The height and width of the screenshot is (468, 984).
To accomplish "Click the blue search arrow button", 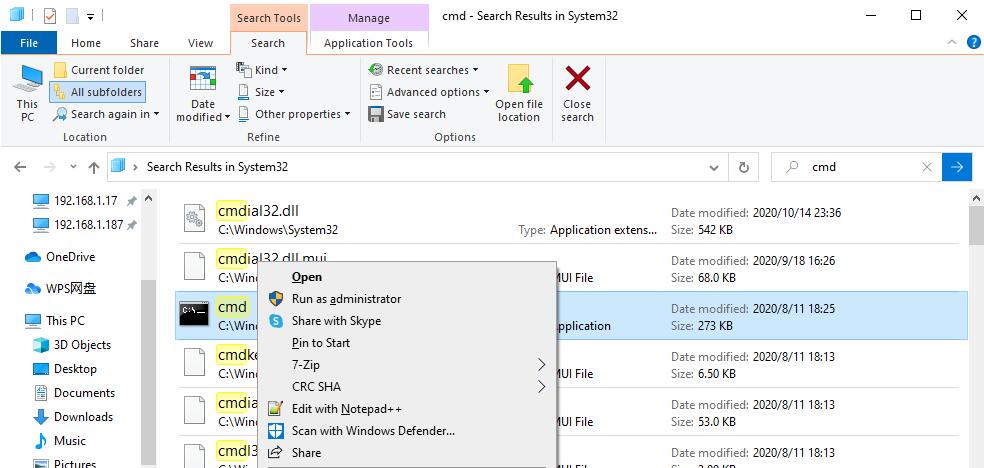I will pos(957,167).
